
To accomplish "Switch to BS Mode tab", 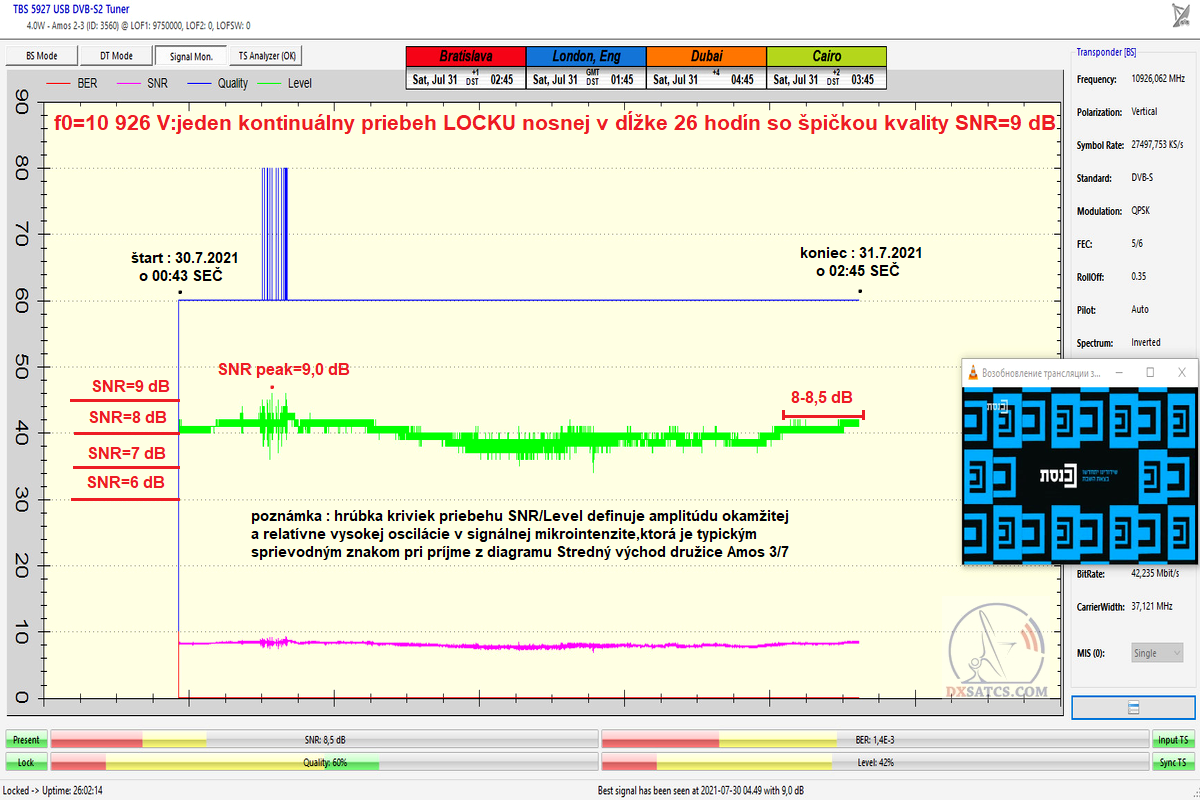I will pyautogui.click(x=41, y=56).
